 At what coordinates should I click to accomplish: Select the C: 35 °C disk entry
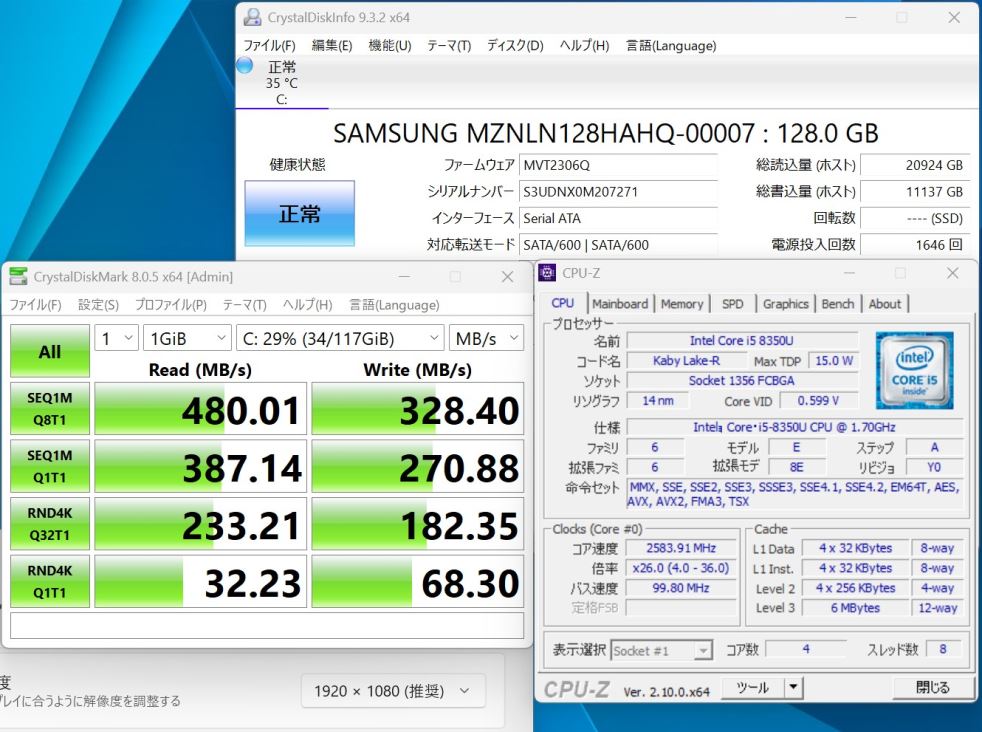tap(282, 83)
